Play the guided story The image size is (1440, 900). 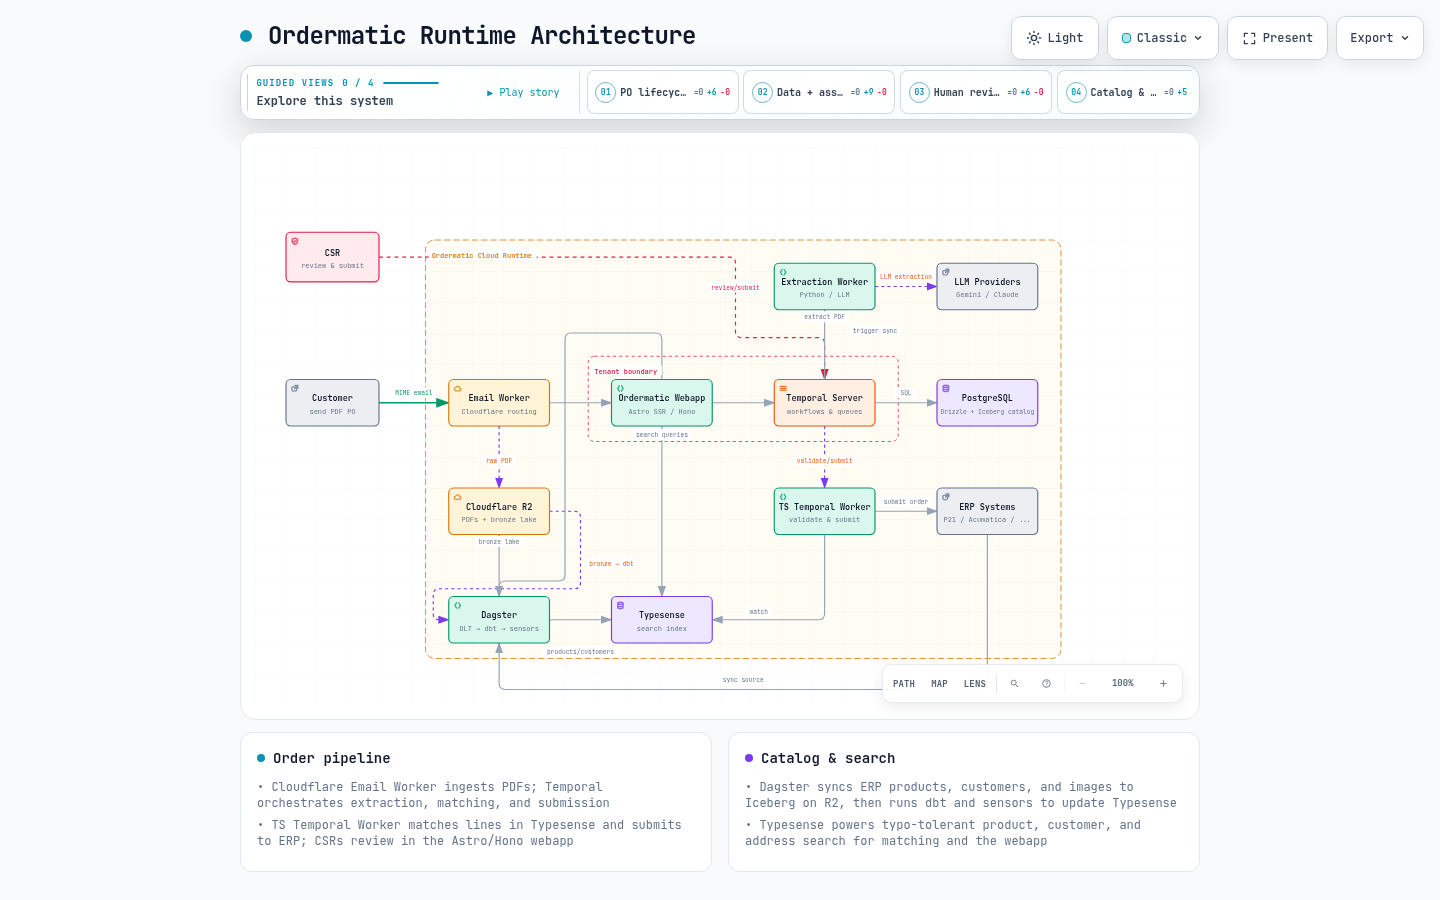(523, 92)
